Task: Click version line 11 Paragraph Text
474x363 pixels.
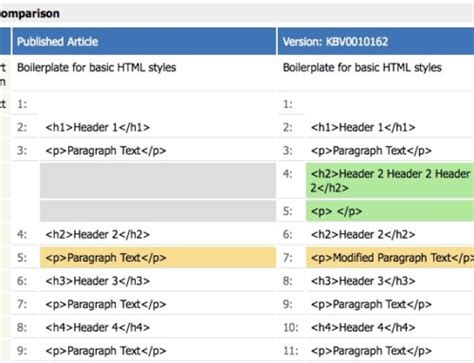Action: (x=371, y=351)
